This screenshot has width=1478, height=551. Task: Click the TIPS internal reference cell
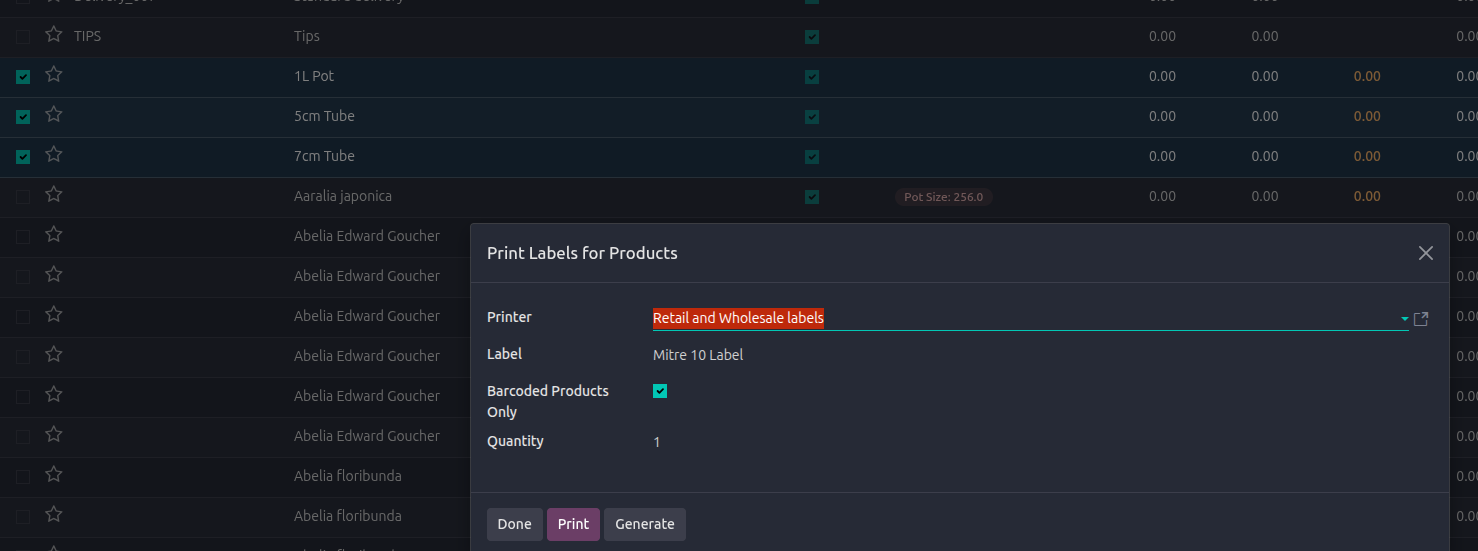[88, 36]
